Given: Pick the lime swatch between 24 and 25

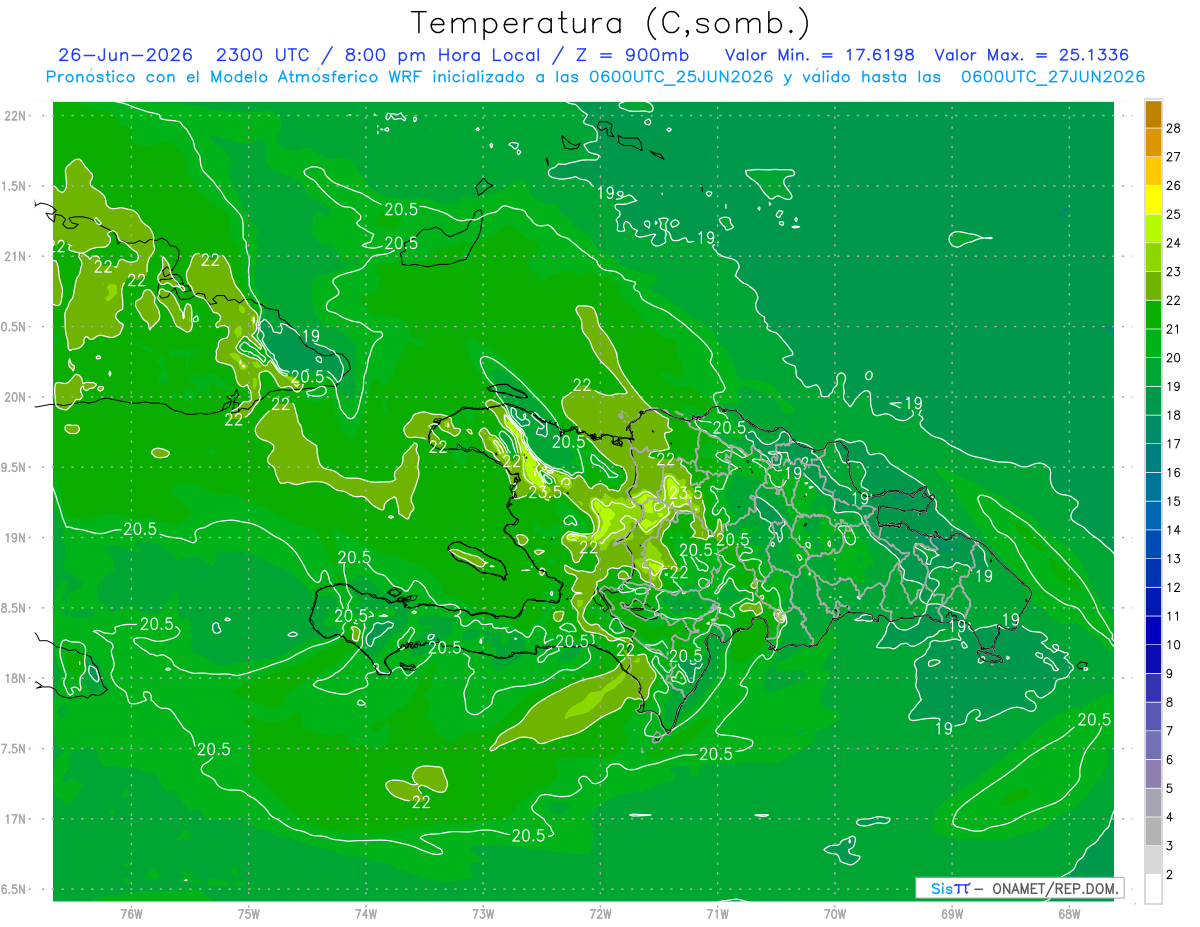Looking at the screenshot, I should point(1153,228).
